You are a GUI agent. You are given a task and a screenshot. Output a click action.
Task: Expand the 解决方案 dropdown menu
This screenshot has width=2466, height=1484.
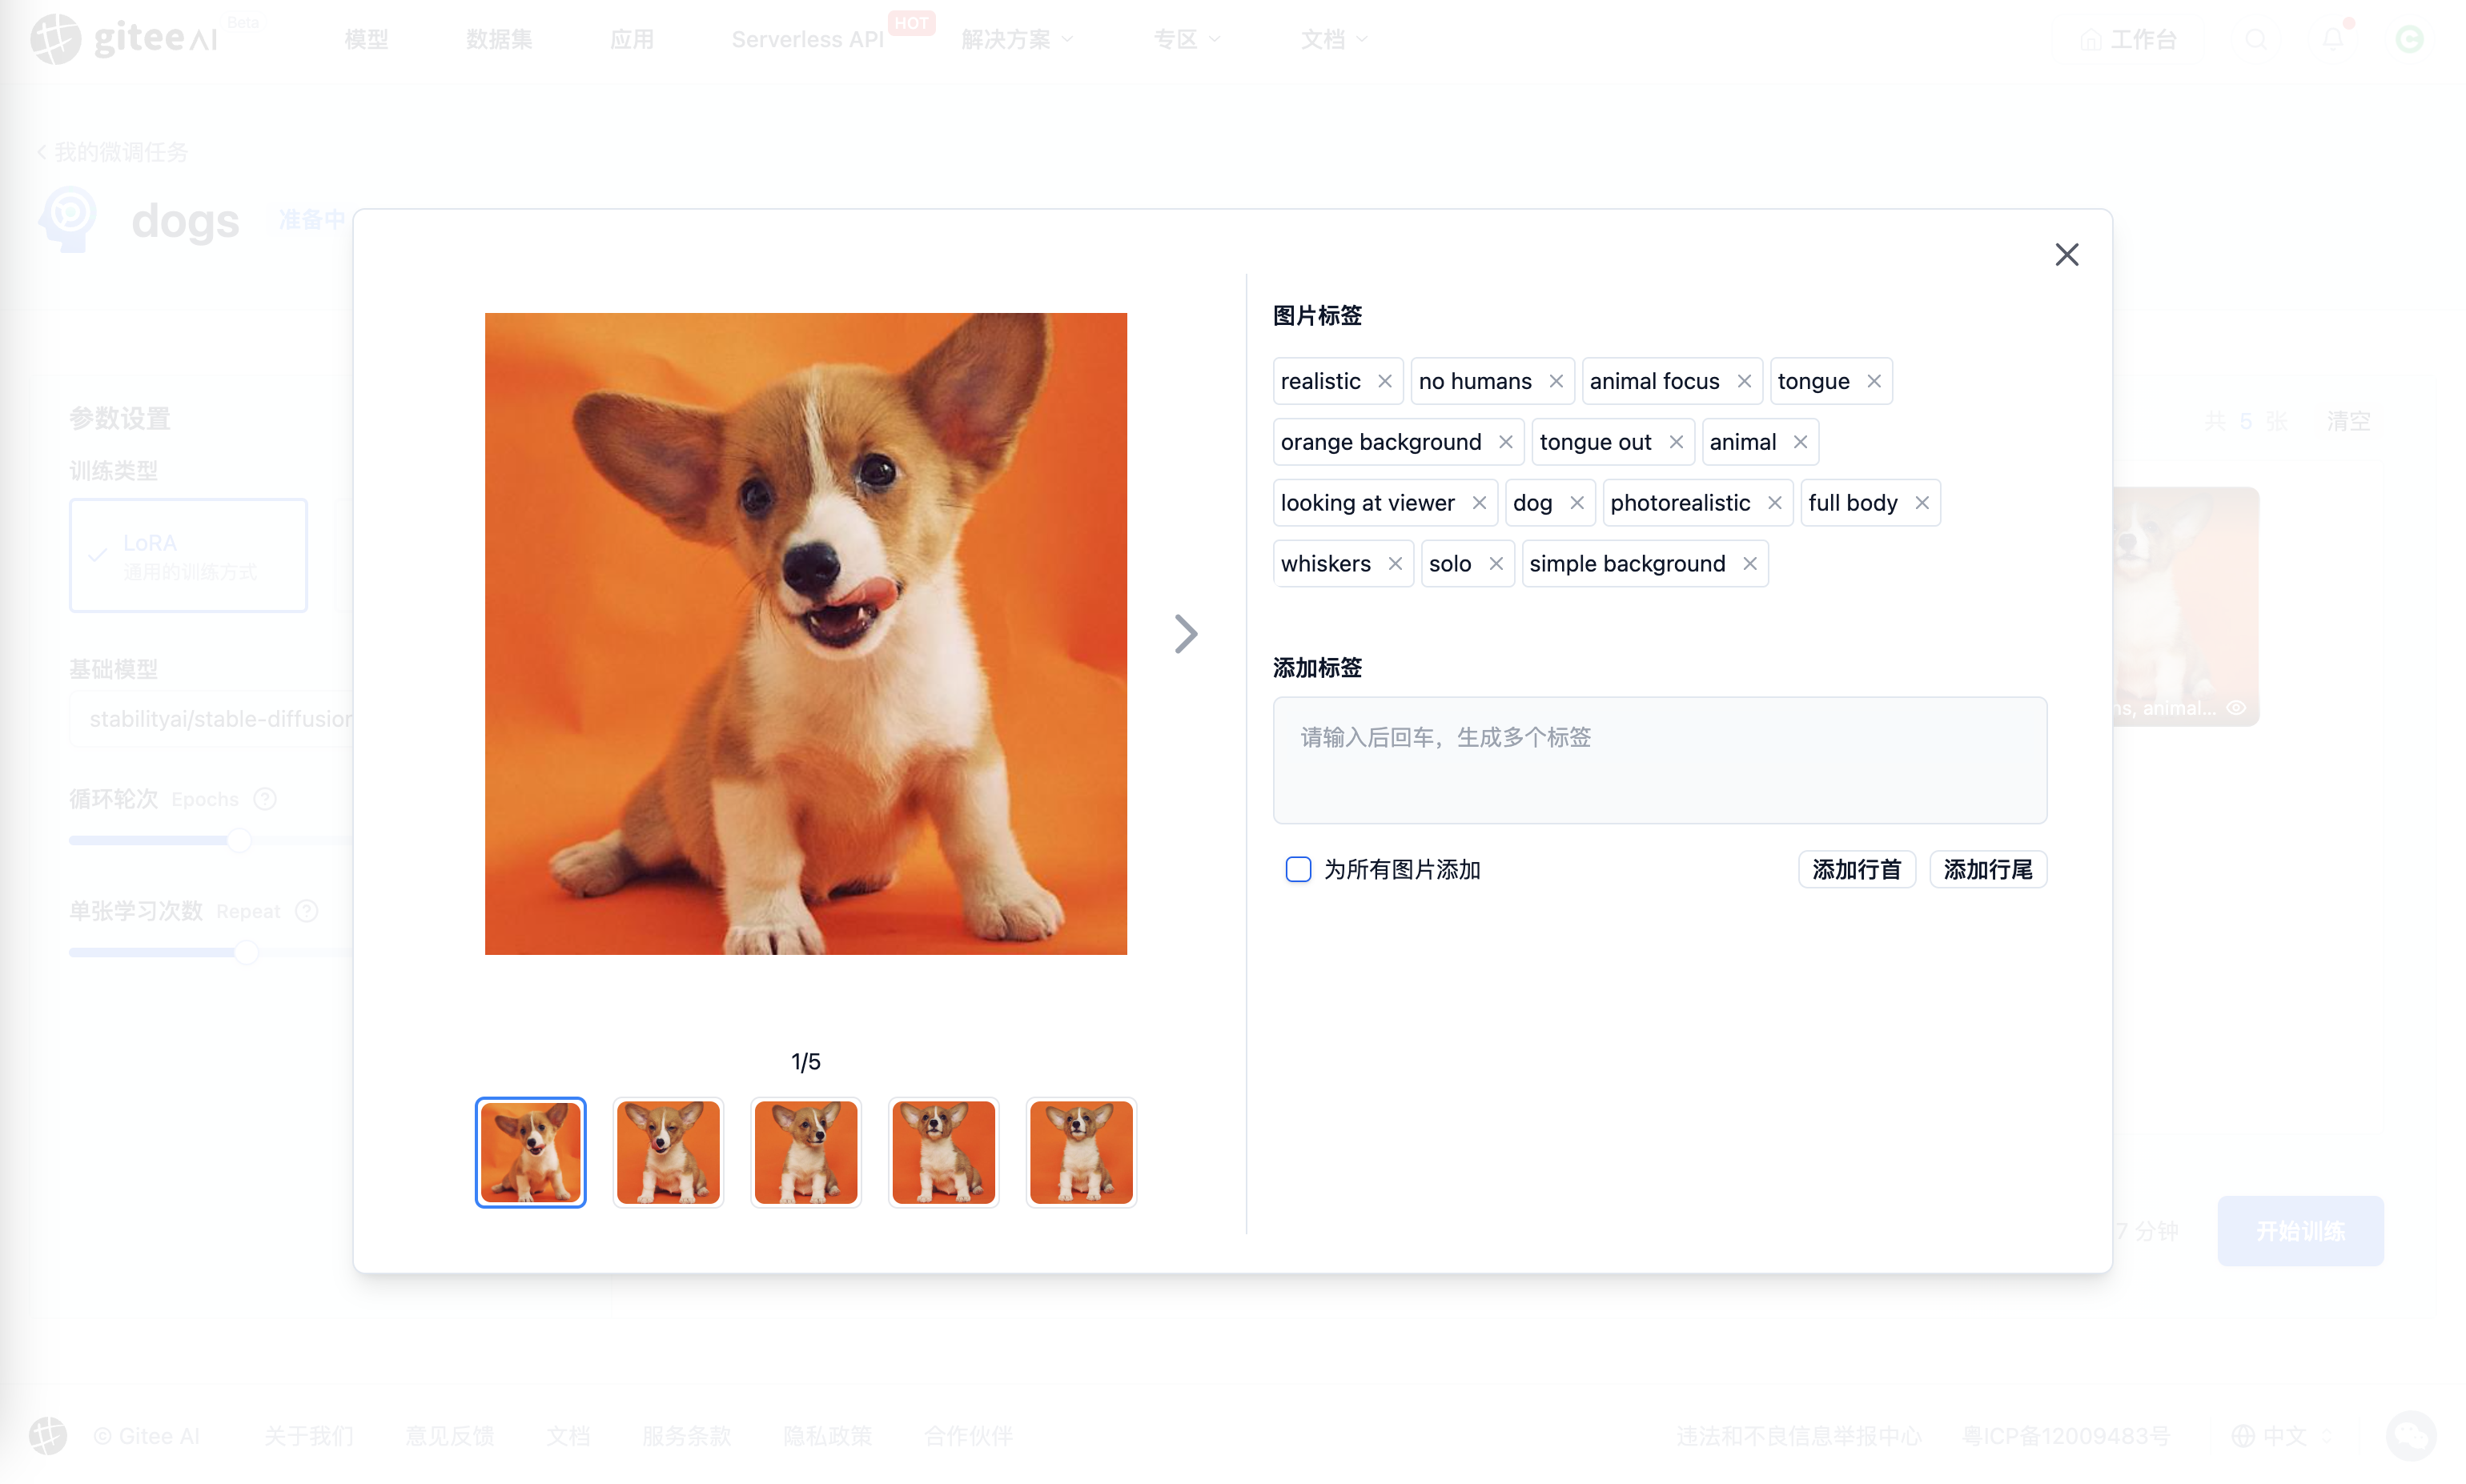coord(1017,39)
